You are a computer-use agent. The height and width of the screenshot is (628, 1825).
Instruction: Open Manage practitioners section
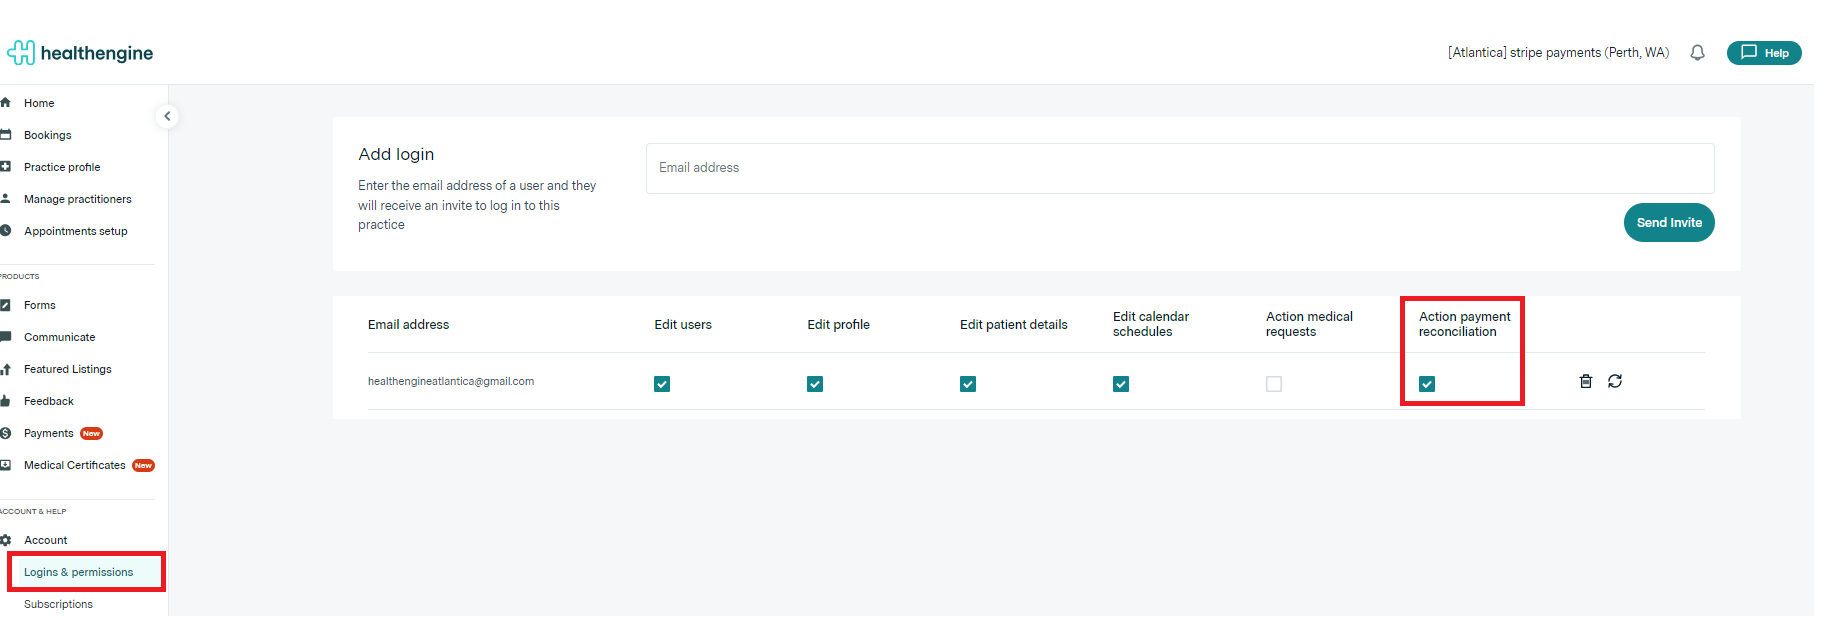[77, 199]
